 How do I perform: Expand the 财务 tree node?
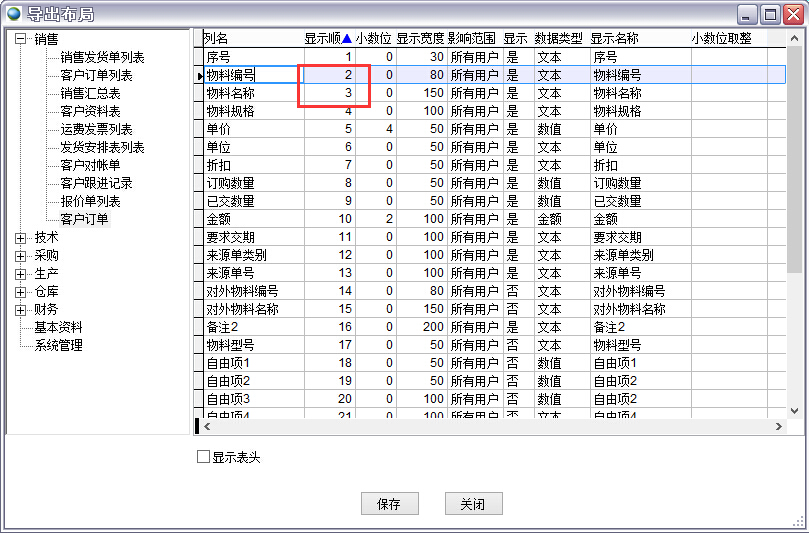click(x=21, y=309)
